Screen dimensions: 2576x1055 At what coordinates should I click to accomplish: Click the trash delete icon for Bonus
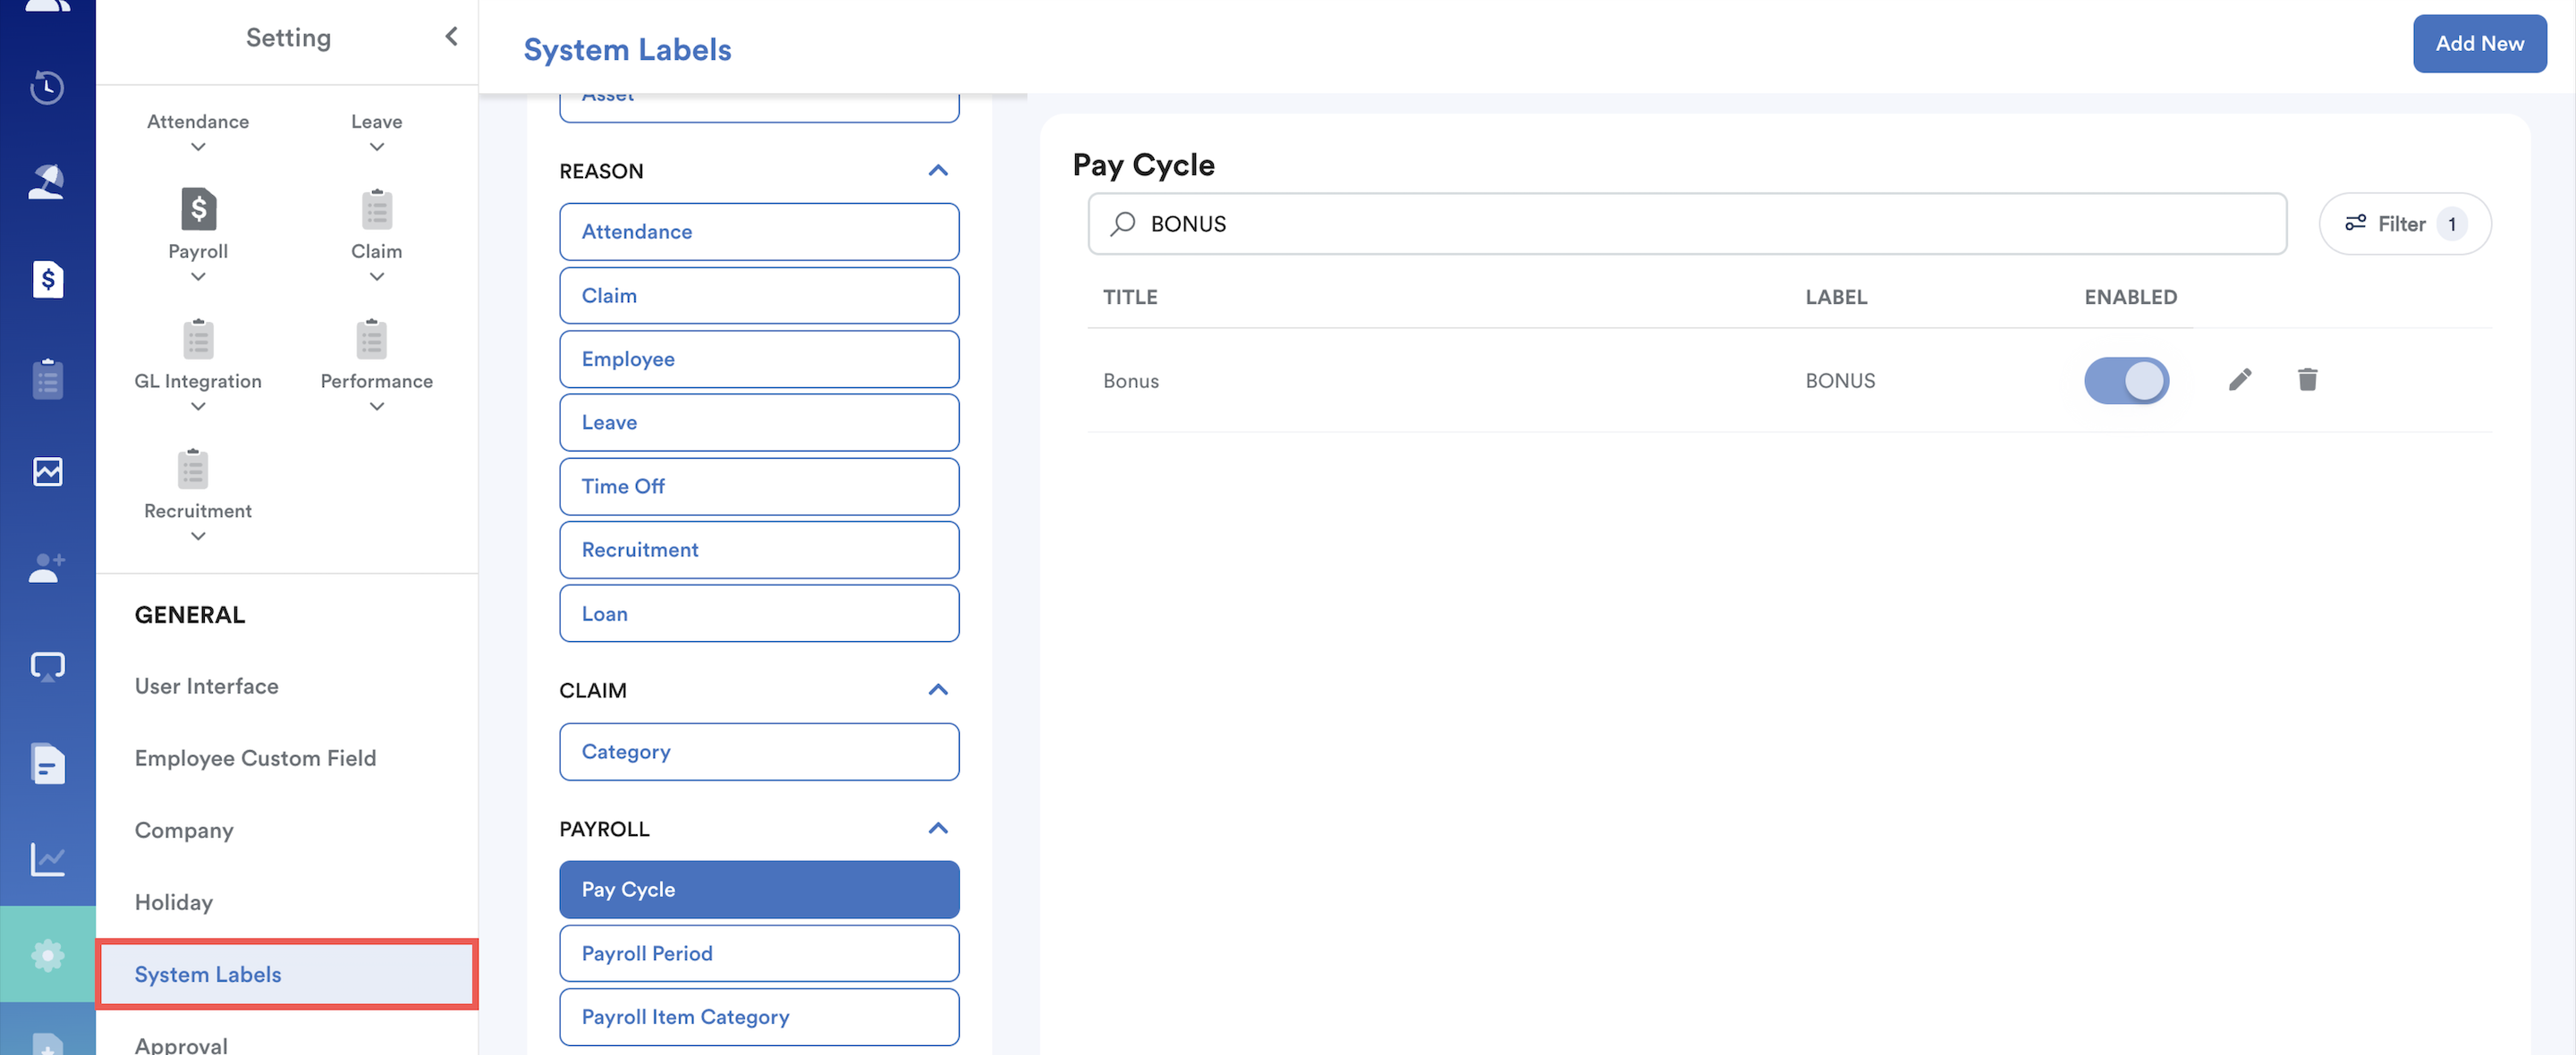pyautogui.click(x=2307, y=380)
